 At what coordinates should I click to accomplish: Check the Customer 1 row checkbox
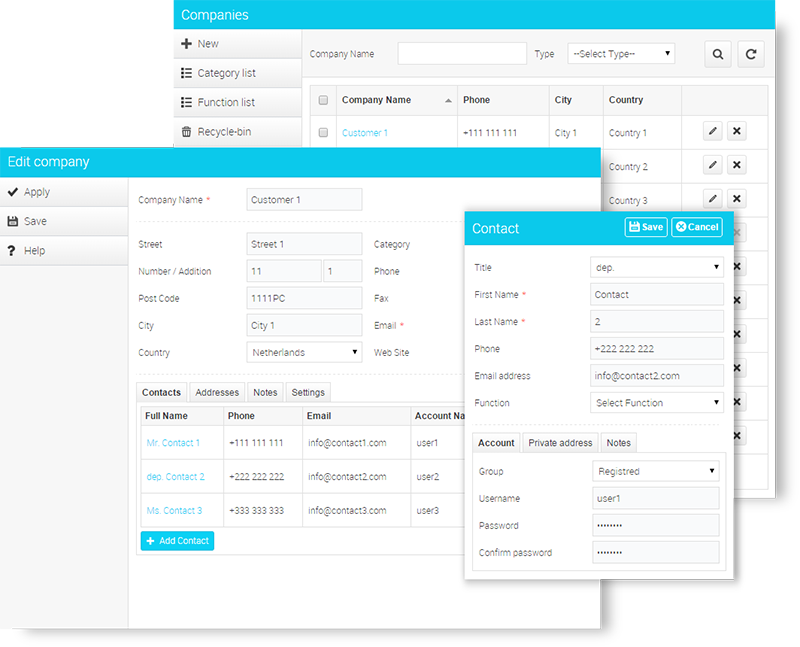pyautogui.click(x=323, y=133)
